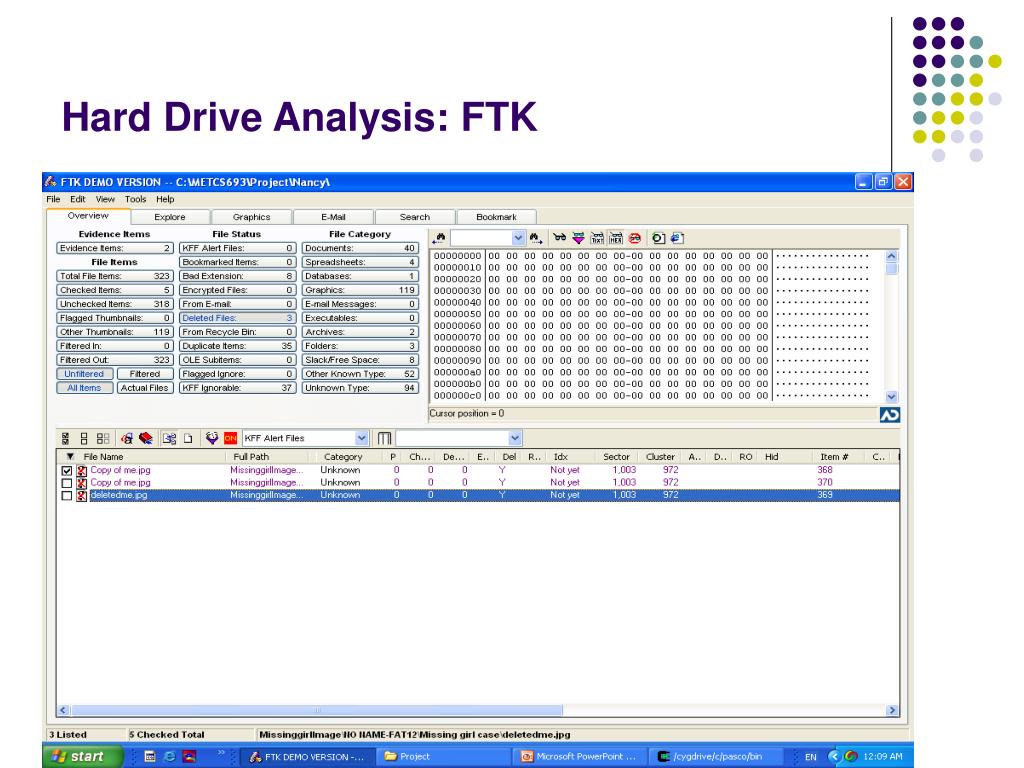Screen dimensions: 1024x768
Task: Click the green internal viewer icon
Action: pyautogui.click(x=658, y=238)
